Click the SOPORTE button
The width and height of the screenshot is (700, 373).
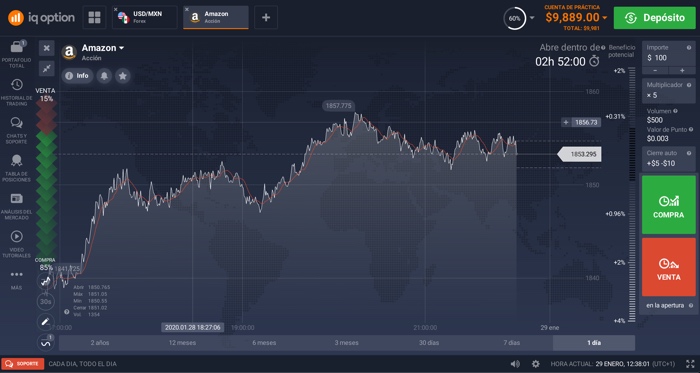pyautogui.click(x=23, y=364)
